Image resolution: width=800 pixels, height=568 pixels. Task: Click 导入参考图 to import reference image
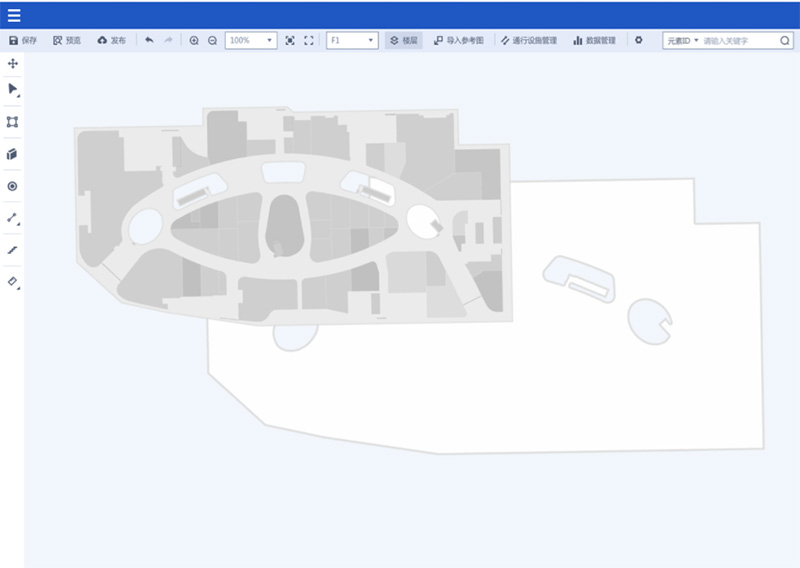459,41
